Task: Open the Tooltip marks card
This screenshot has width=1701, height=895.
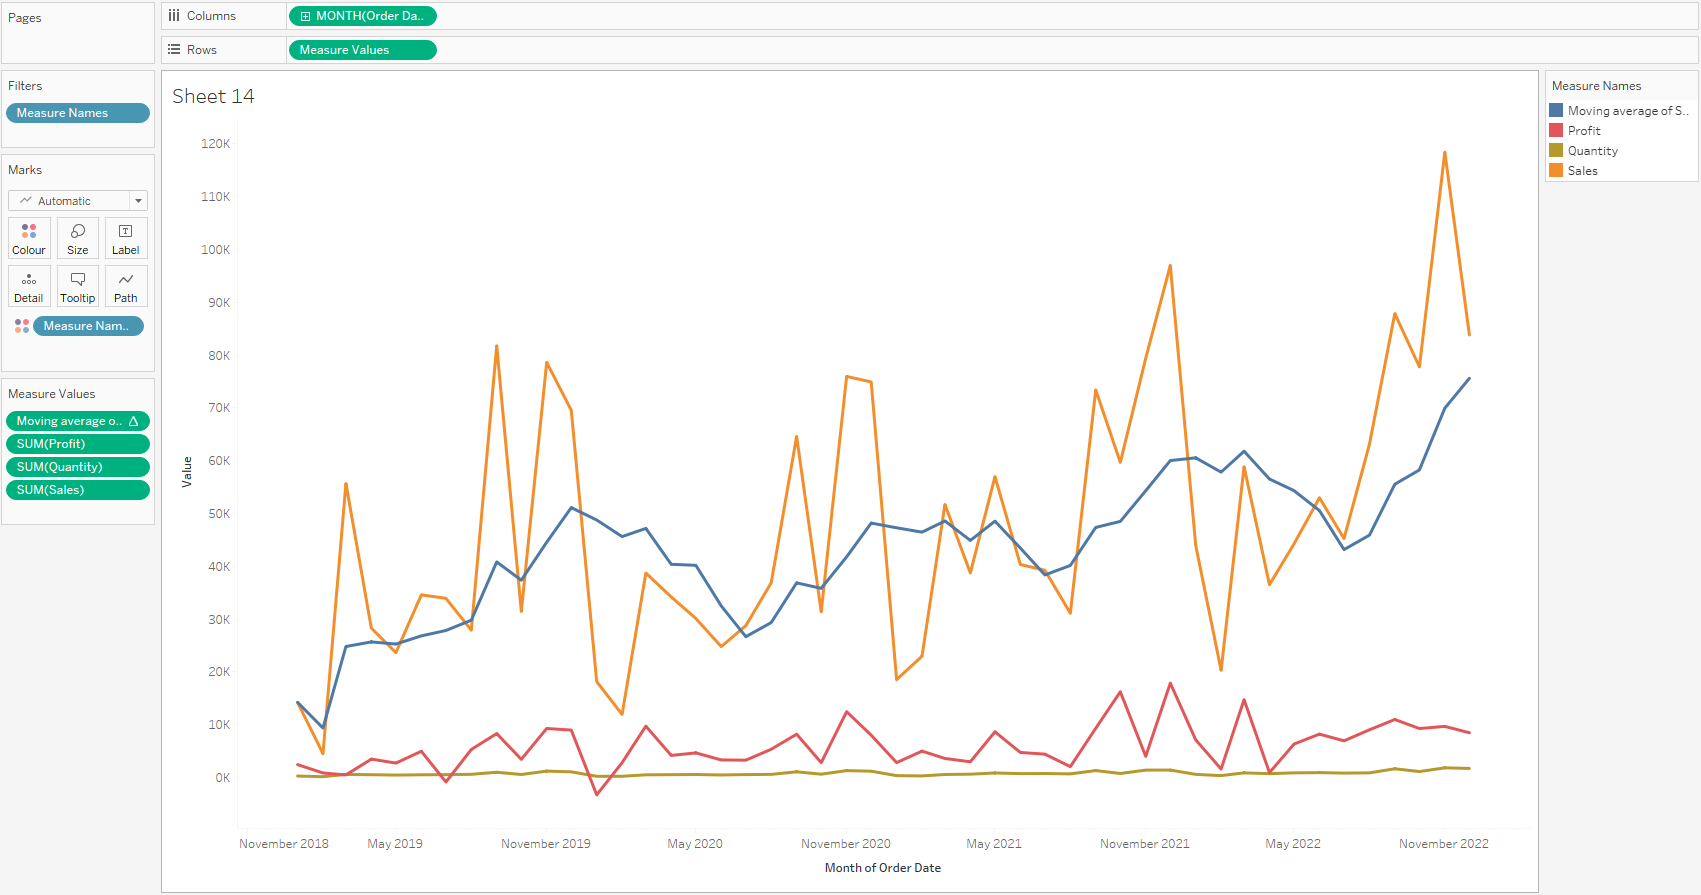Action: (77, 286)
